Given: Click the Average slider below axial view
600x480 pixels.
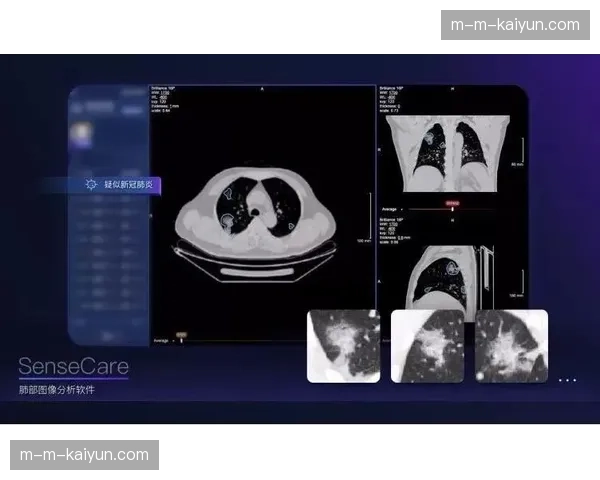Looking at the screenshot, I should coord(180,339).
